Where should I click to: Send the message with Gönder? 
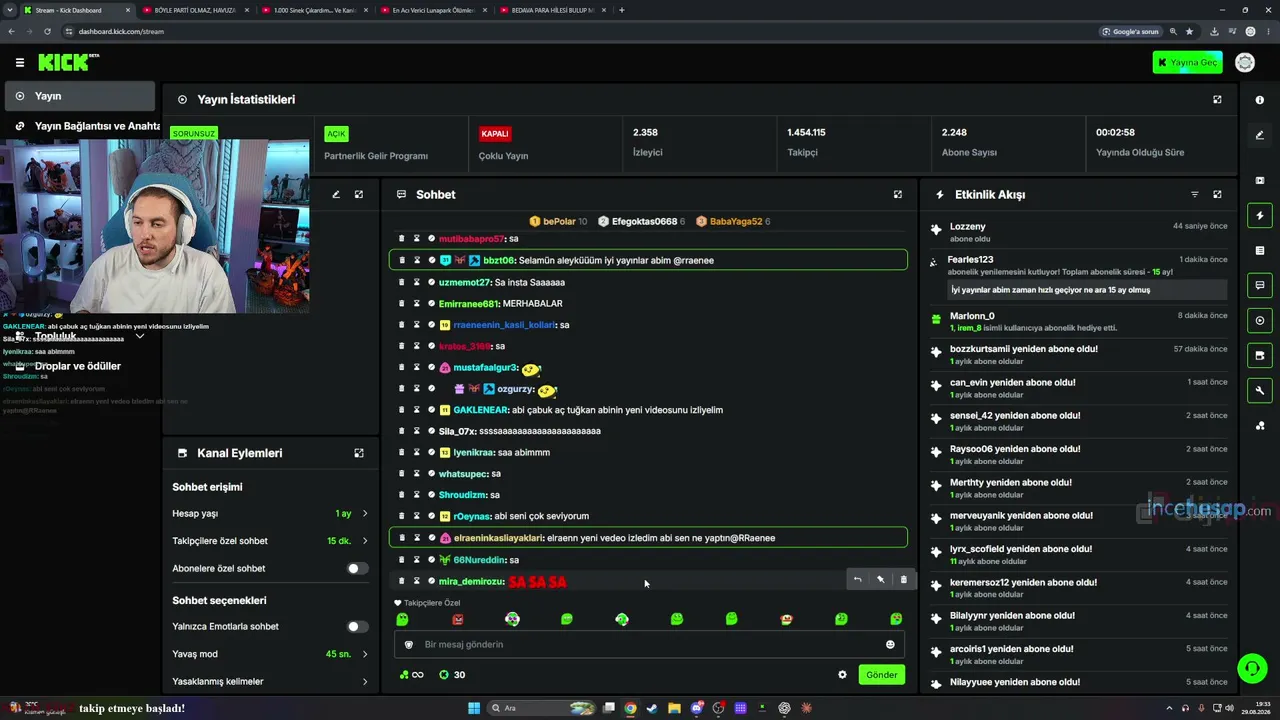click(x=881, y=675)
